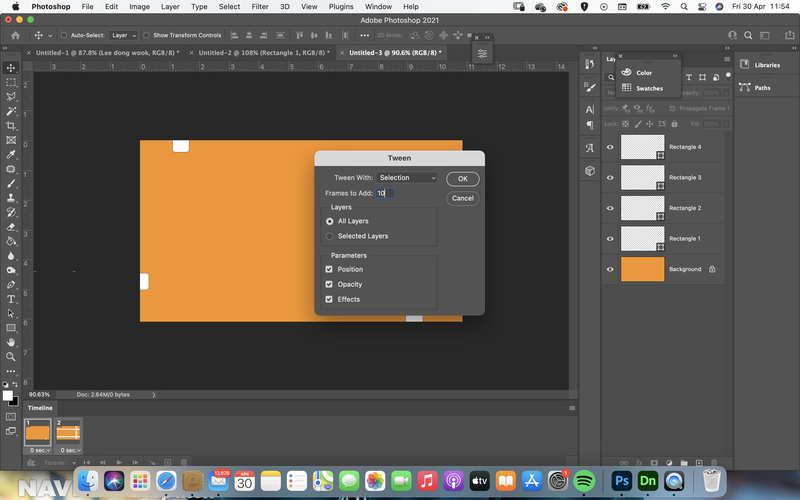The image size is (800, 500).
Task: Open the Paths panel
Action: [756, 87]
